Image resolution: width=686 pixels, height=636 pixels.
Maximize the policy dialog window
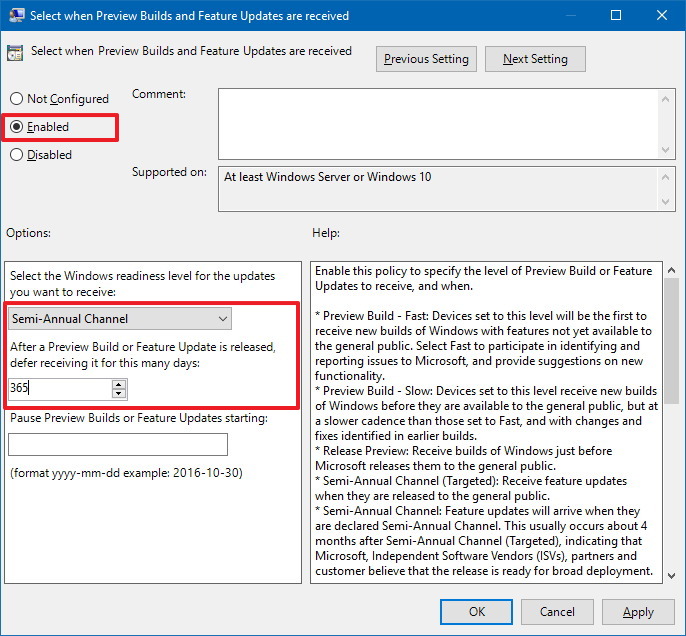pos(616,15)
